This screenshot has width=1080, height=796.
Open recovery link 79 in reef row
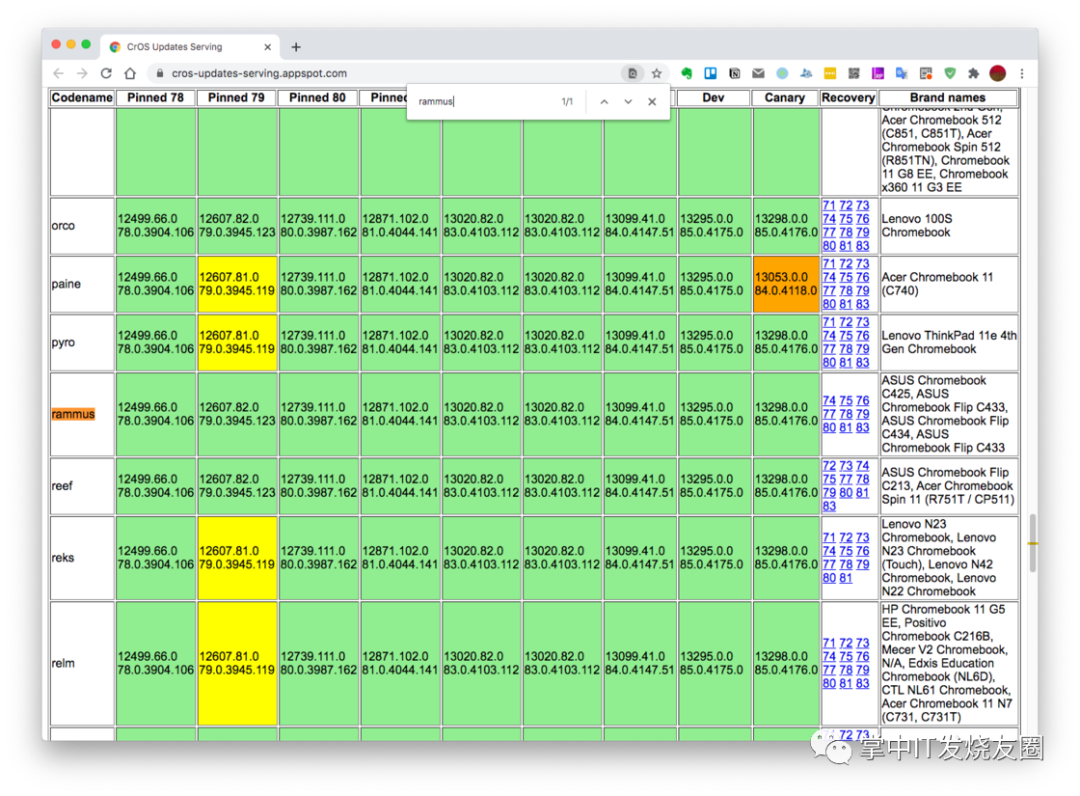[x=829, y=492]
